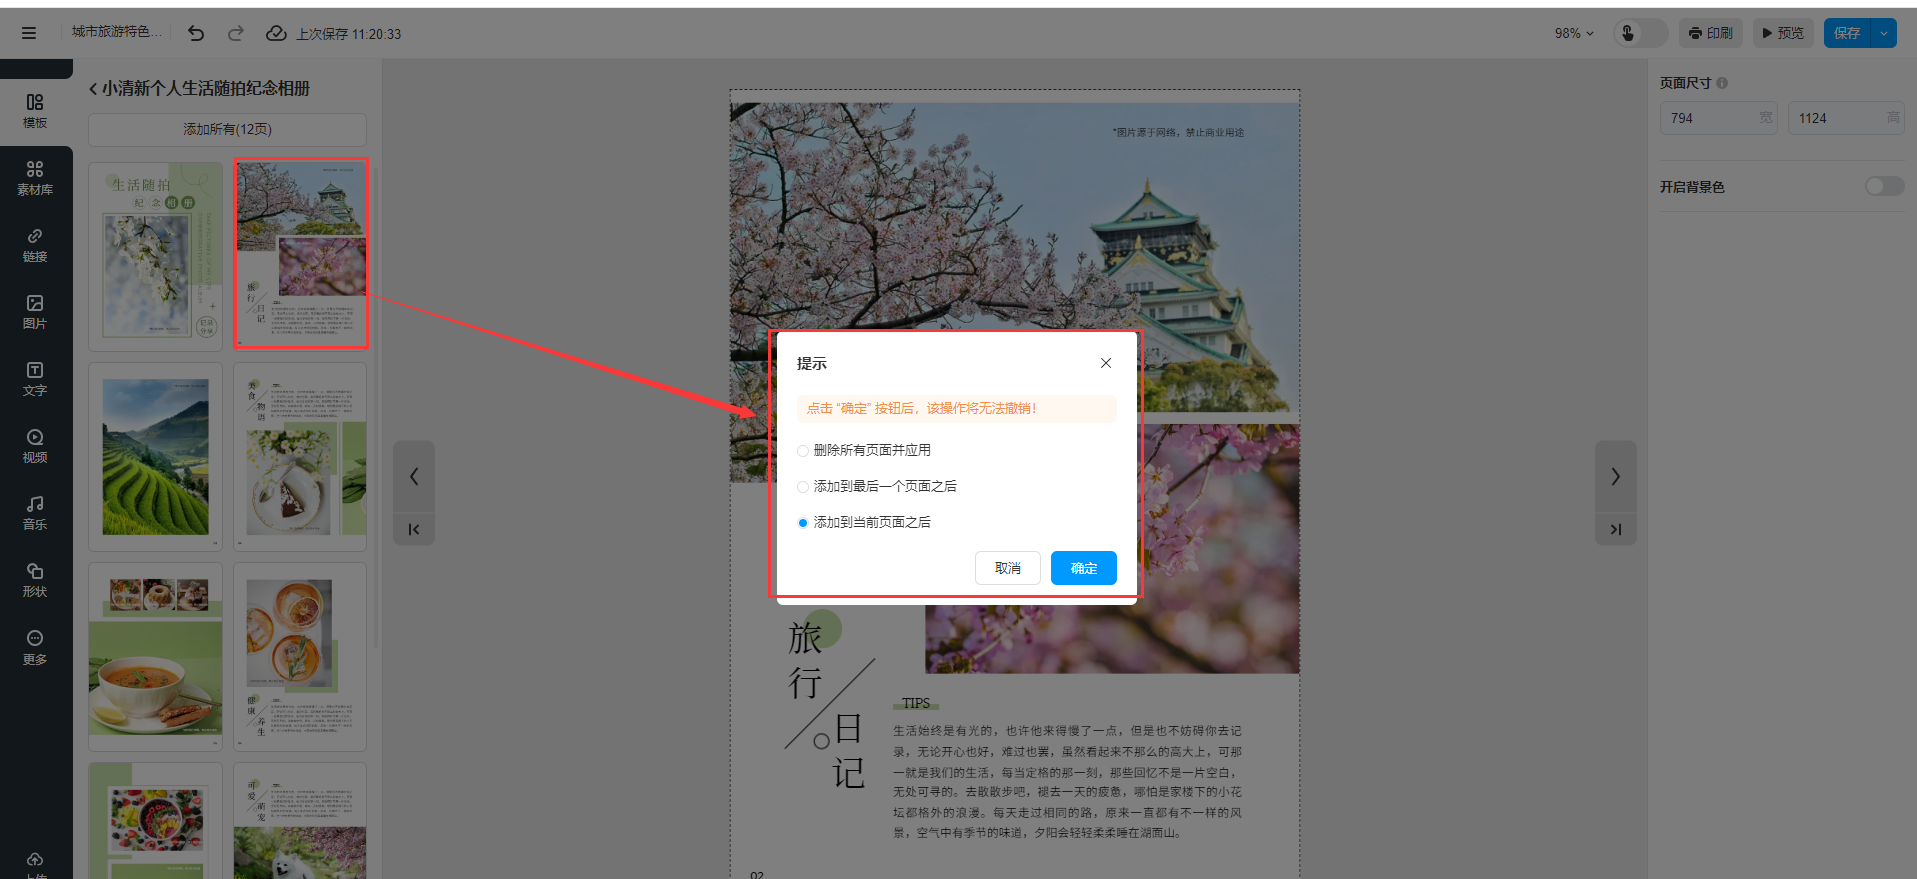Switch to the 模板 templates tab

click(35, 111)
